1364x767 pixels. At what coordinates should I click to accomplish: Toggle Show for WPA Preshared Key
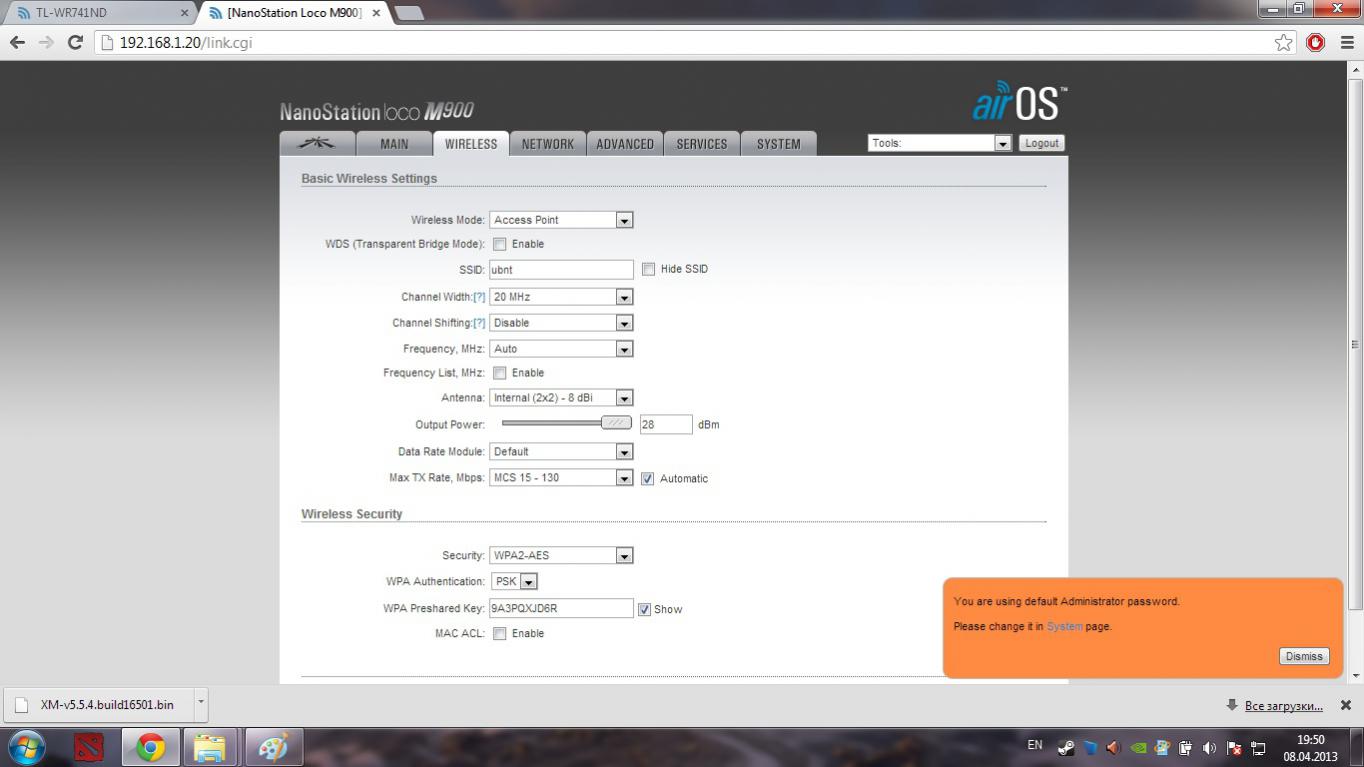pyautogui.click(x=644, y=609)
